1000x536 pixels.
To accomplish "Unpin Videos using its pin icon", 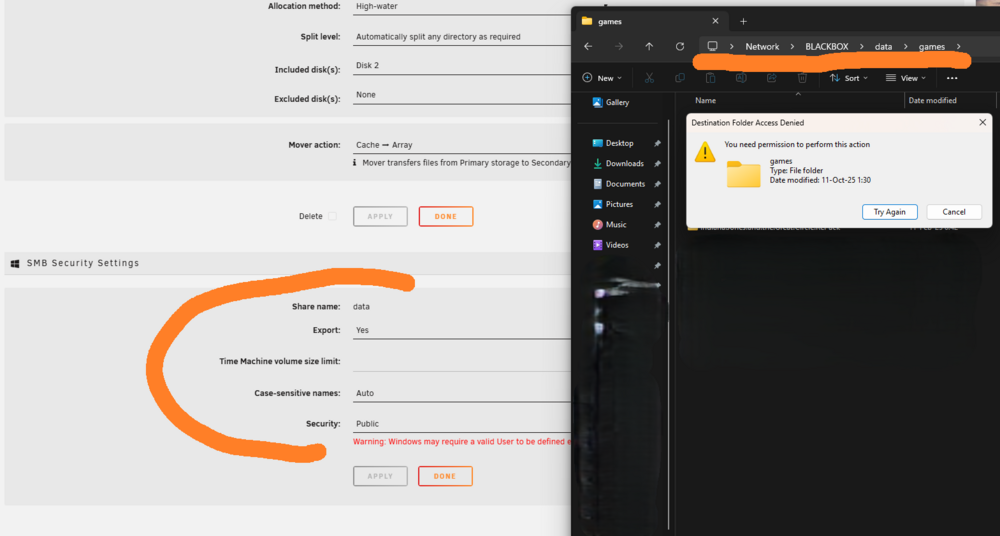I will 657,245.
